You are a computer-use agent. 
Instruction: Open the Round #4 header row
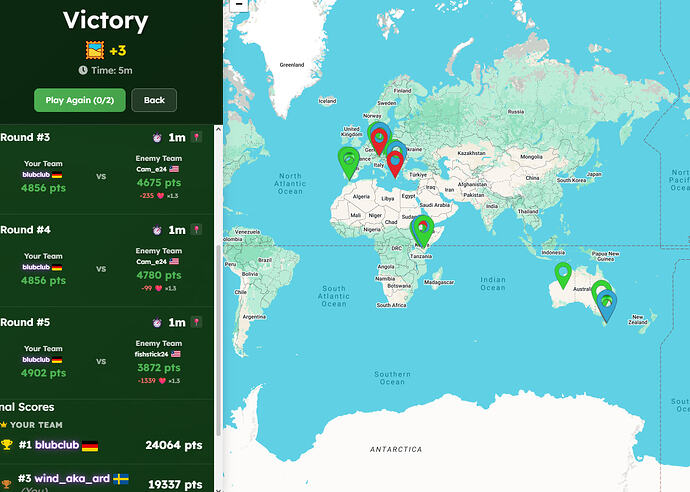[x=101, y=230]
